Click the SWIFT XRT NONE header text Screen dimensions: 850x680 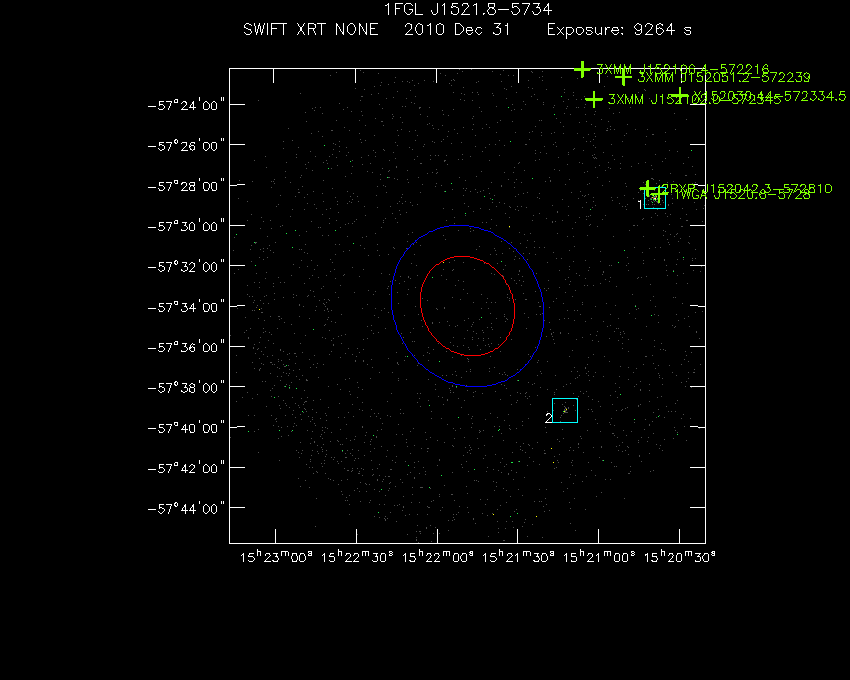[311, 29]
